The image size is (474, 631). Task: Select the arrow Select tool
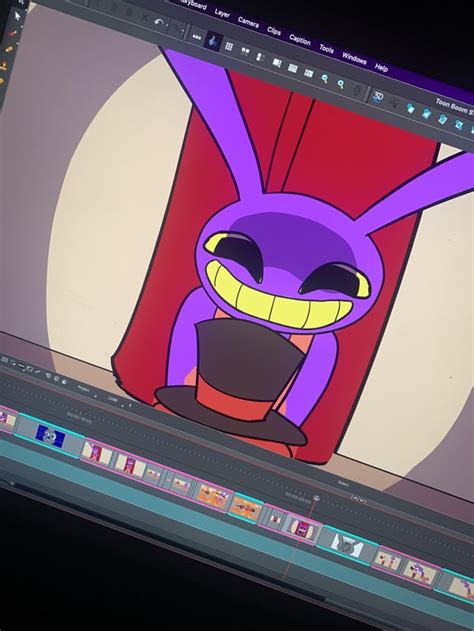(x=17, y=16)
